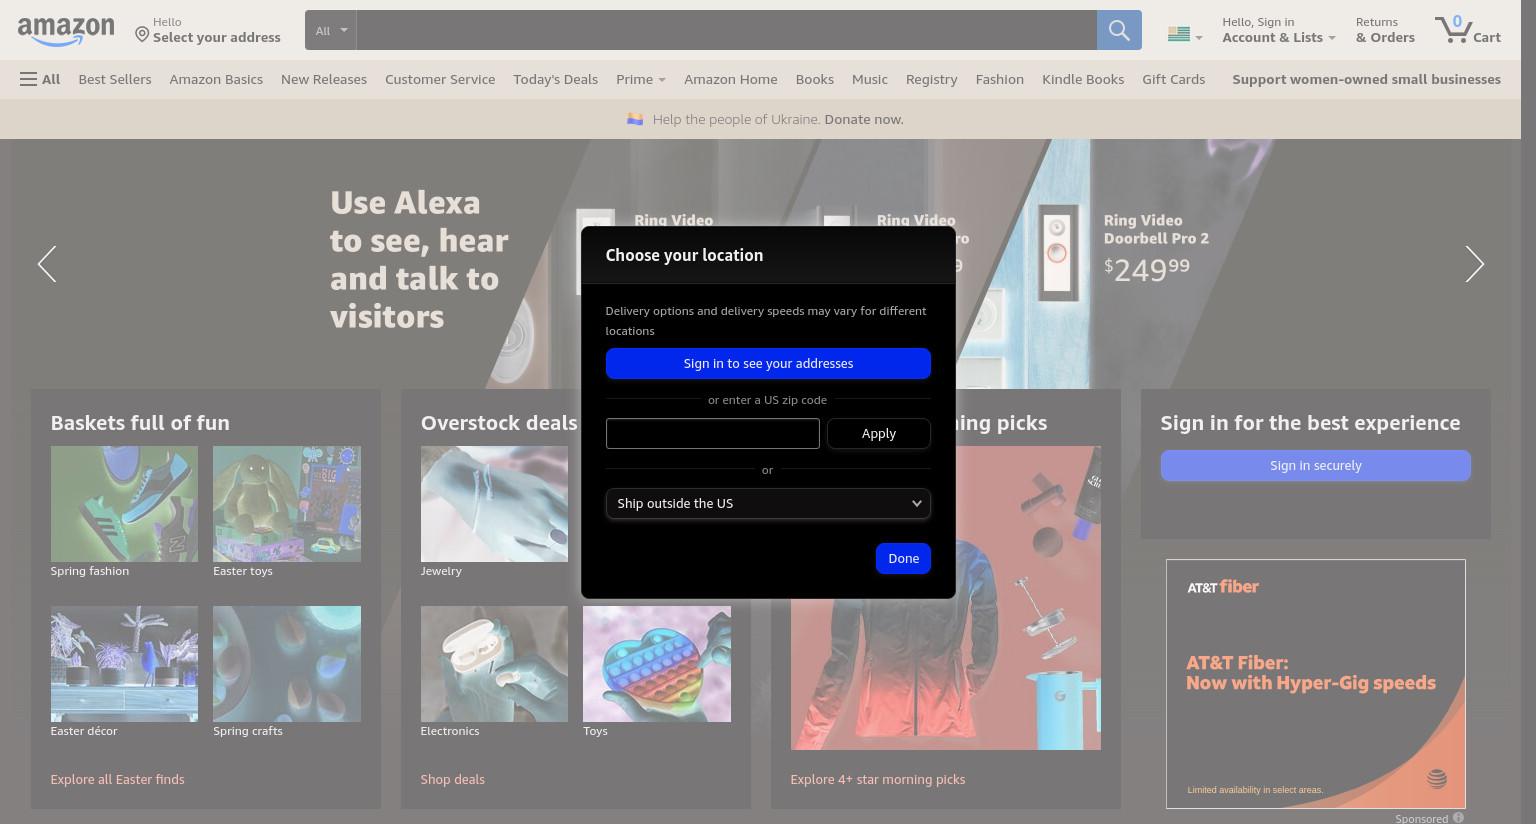Screen dimensions: 1536x824
Task: Open the location pin Select your address
Action: [x=208, y=30]
